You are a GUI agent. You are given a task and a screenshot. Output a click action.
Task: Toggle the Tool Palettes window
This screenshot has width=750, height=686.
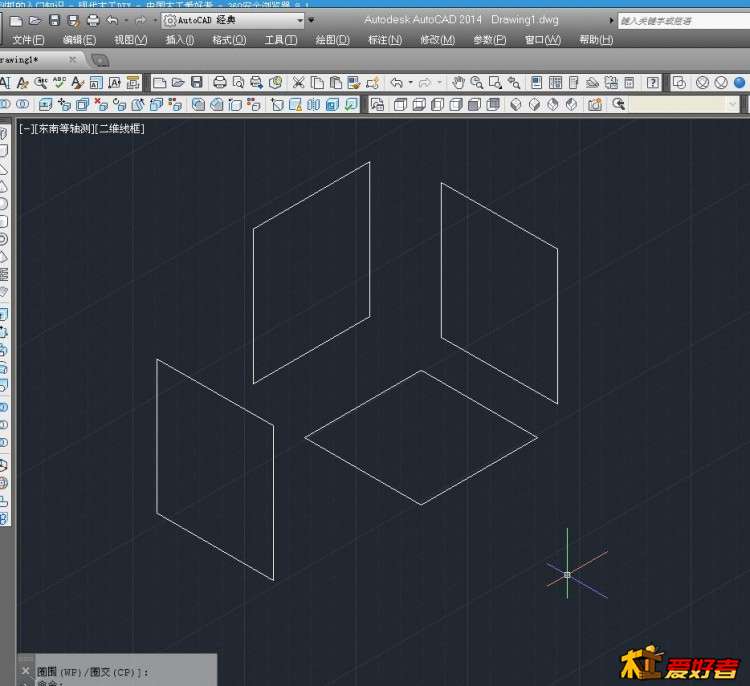tap(574, 83)
